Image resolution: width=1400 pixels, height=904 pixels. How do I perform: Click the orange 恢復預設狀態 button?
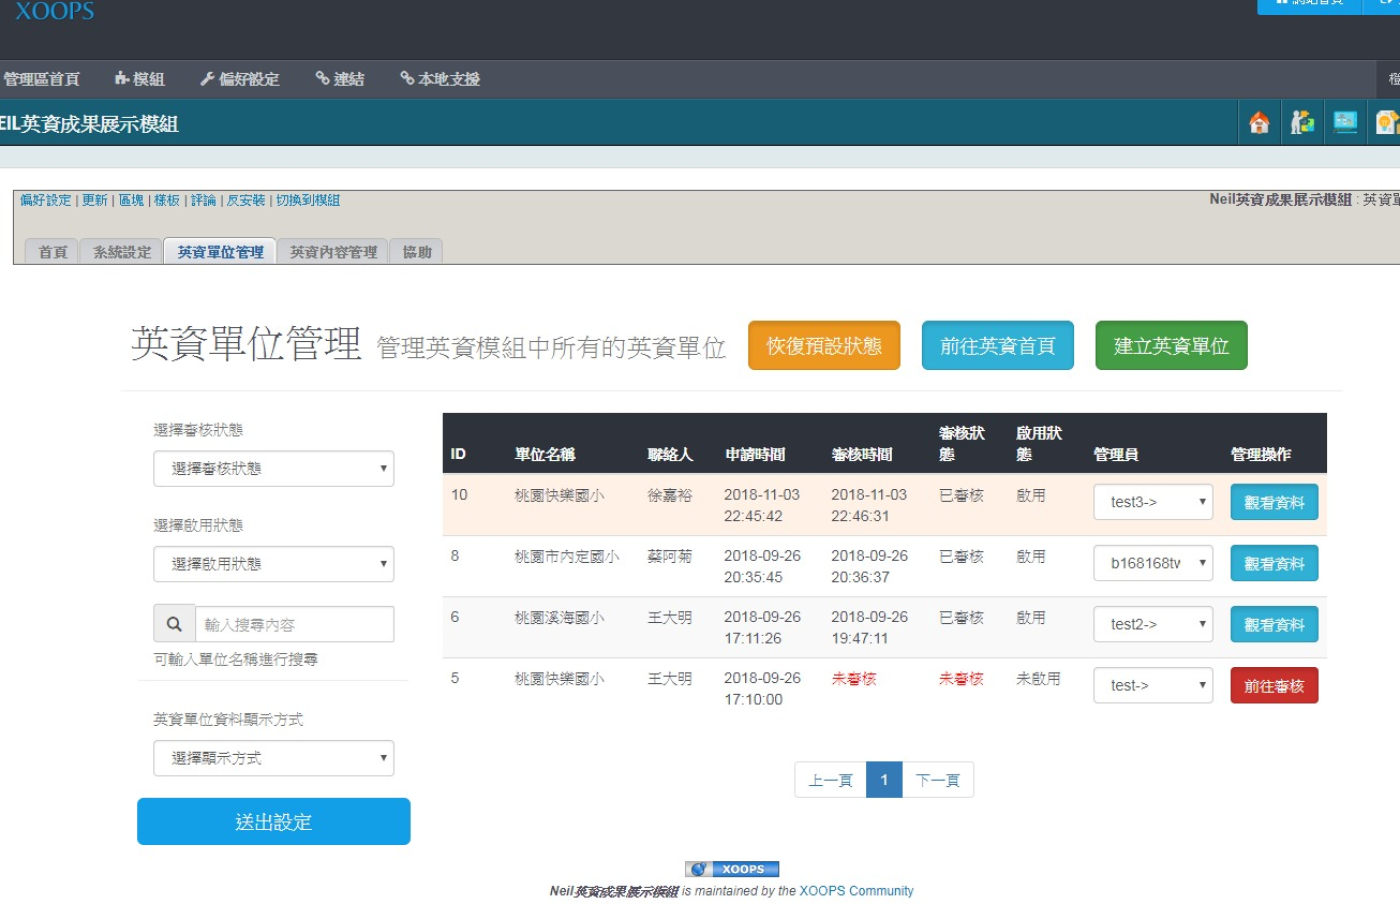pyautogui.click(x=824, y=346)
